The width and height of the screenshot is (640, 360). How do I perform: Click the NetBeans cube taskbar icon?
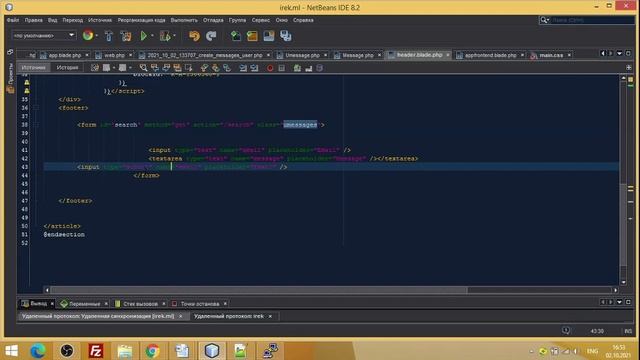(212, 351)
